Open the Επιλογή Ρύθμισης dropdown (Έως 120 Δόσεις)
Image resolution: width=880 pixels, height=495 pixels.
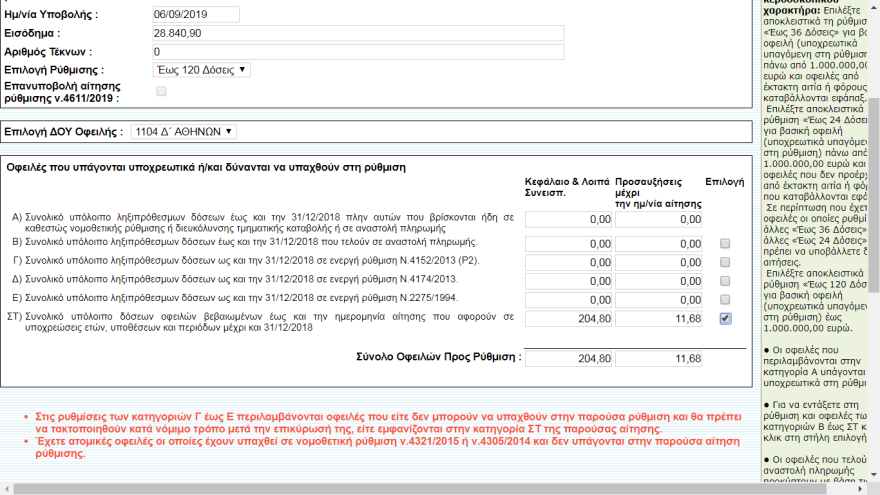200,70
